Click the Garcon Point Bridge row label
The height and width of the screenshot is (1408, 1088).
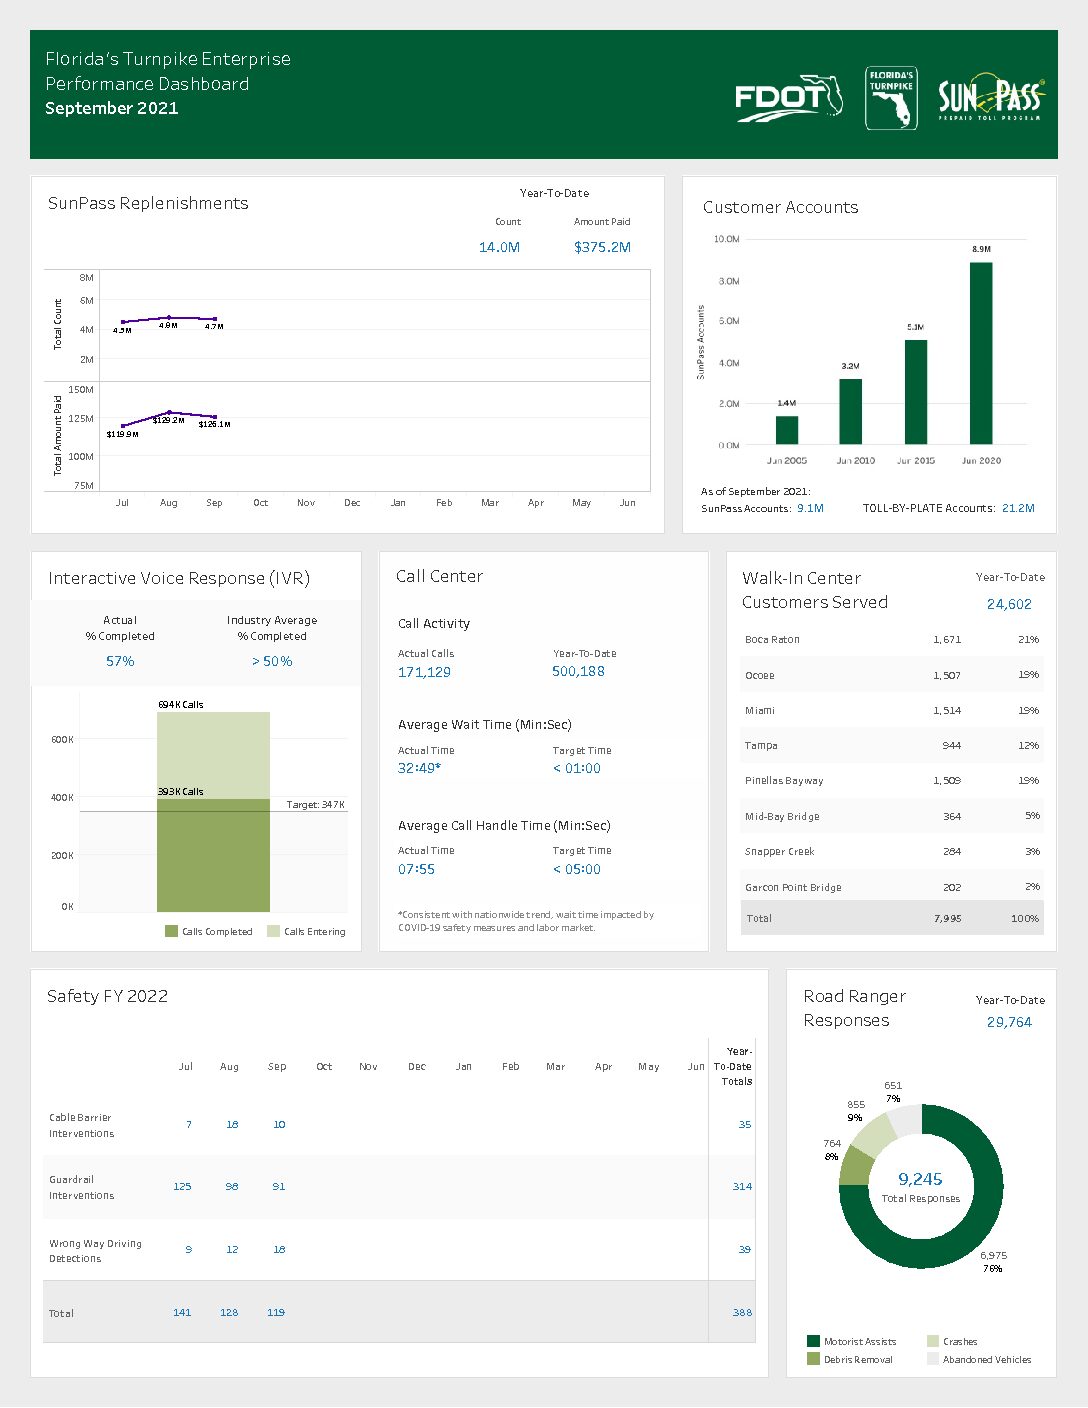pos(793,887)
